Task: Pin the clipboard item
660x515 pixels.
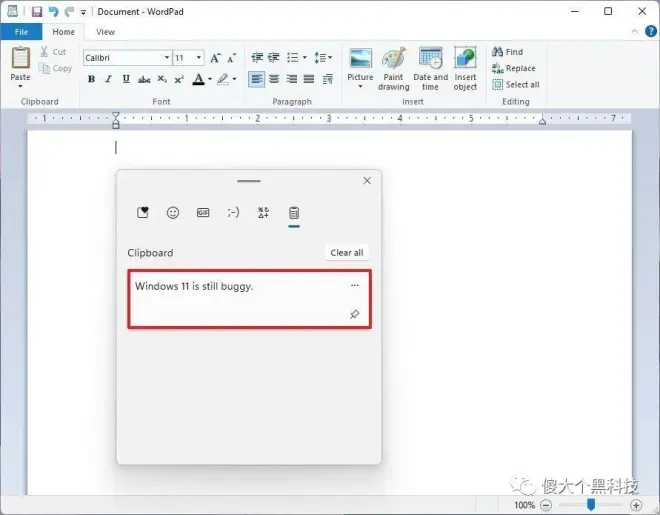Action: click(354, 314)
